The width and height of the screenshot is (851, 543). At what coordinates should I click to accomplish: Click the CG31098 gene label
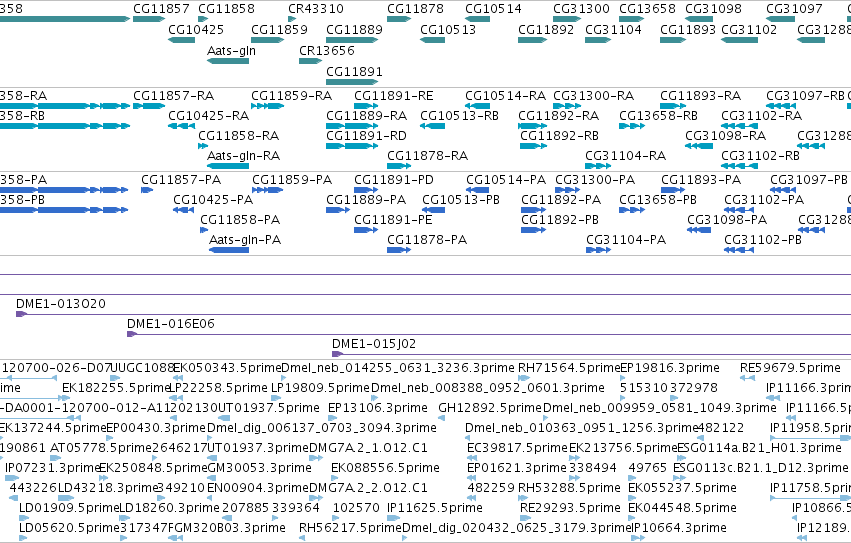(x=713, y=9)
